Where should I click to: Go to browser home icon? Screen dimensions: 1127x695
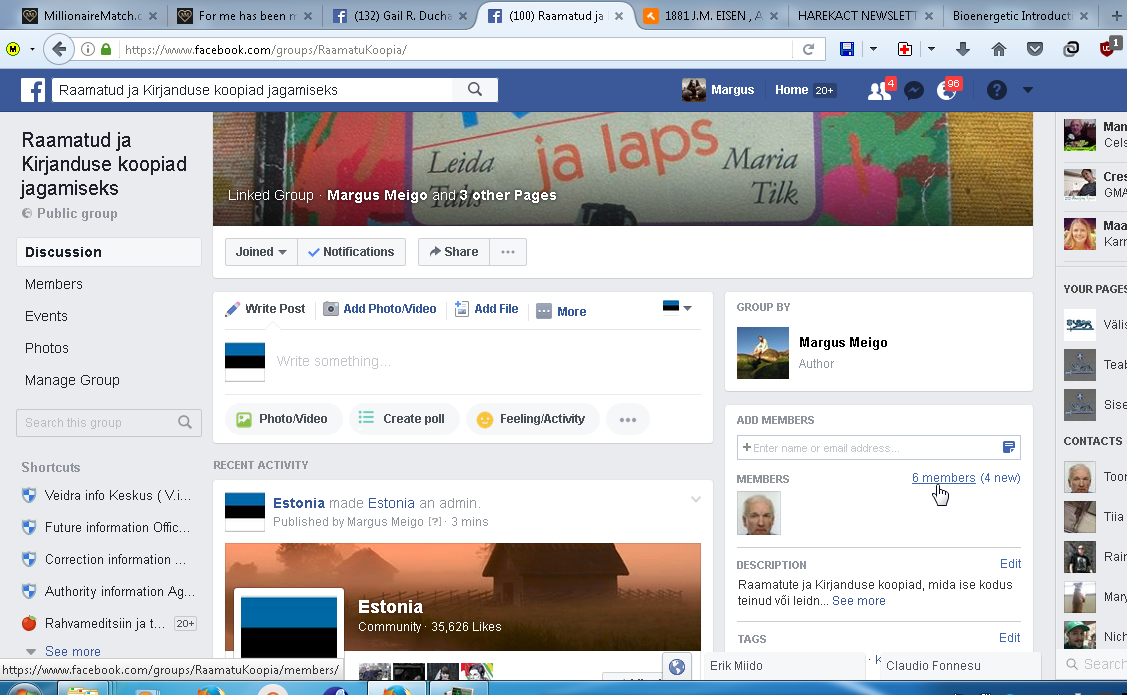pos(999,50)
